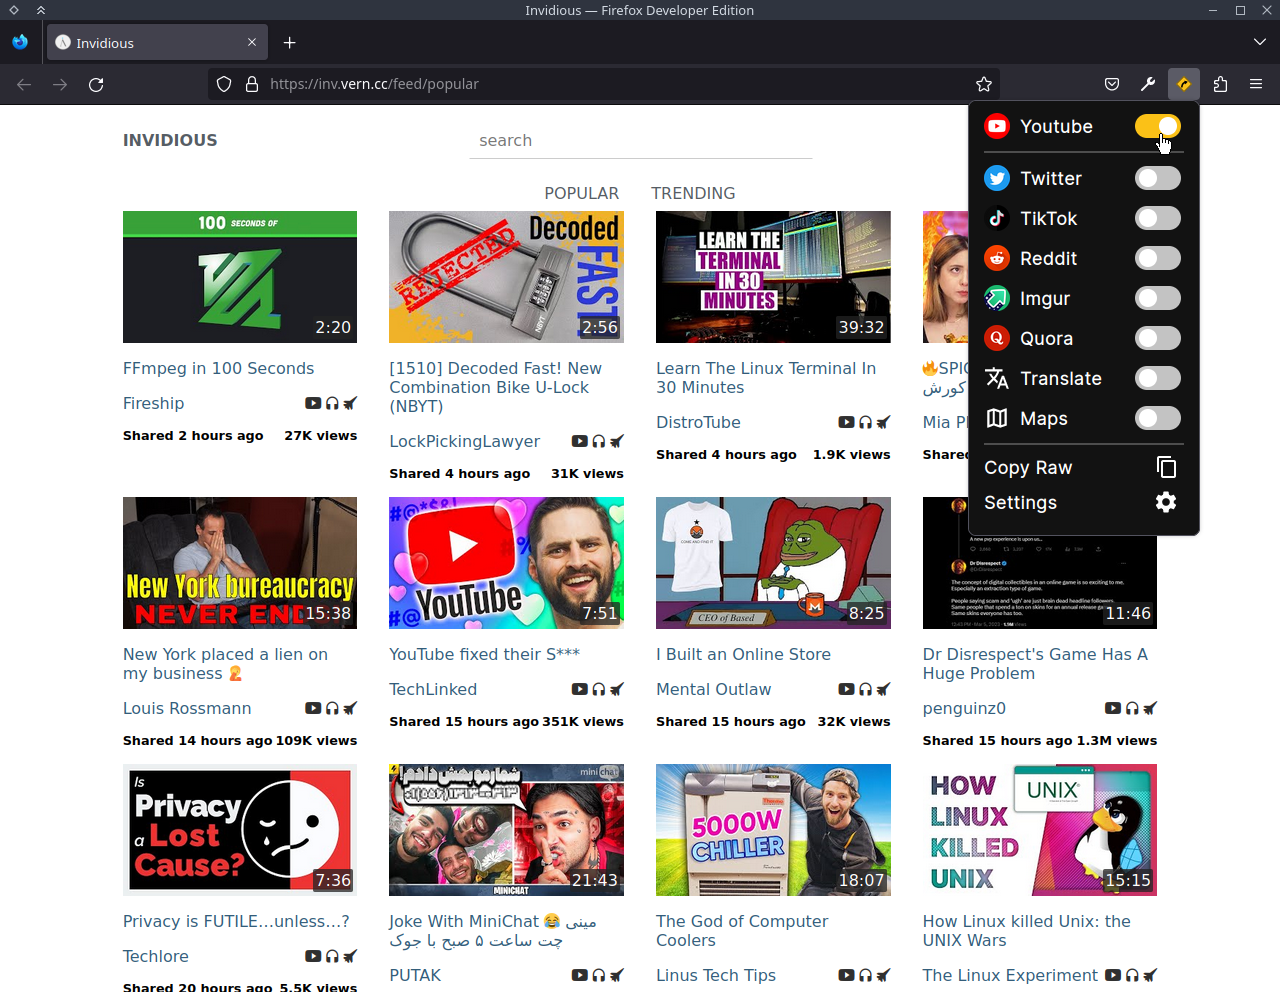This screenshot has height=992, width=1280.
Task: Open the FFmpeg in 100 Seconds link
Action: 218,368
